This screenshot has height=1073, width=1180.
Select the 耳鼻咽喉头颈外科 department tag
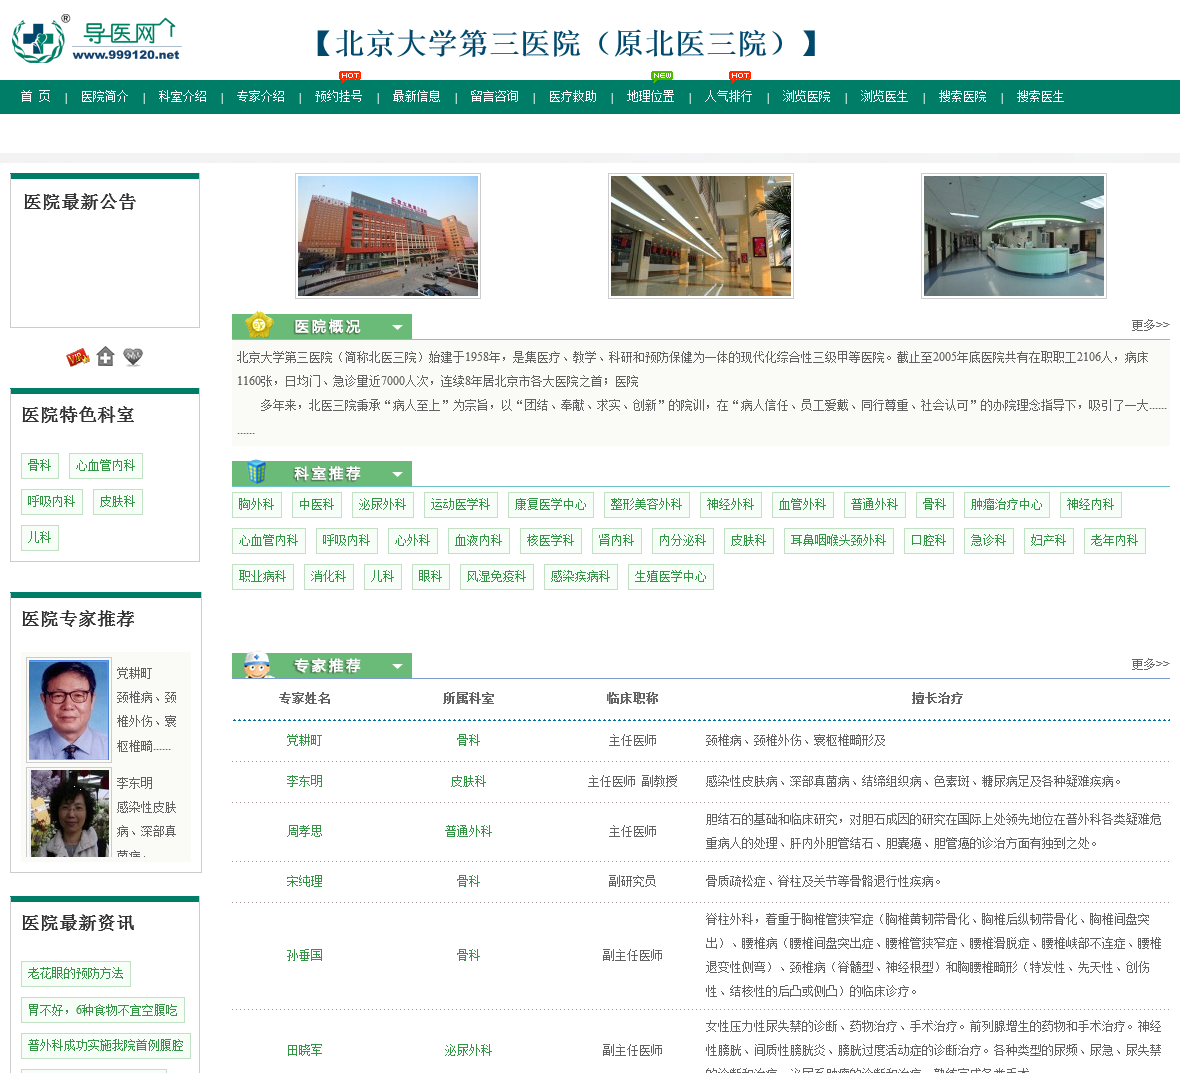[838, 540]
